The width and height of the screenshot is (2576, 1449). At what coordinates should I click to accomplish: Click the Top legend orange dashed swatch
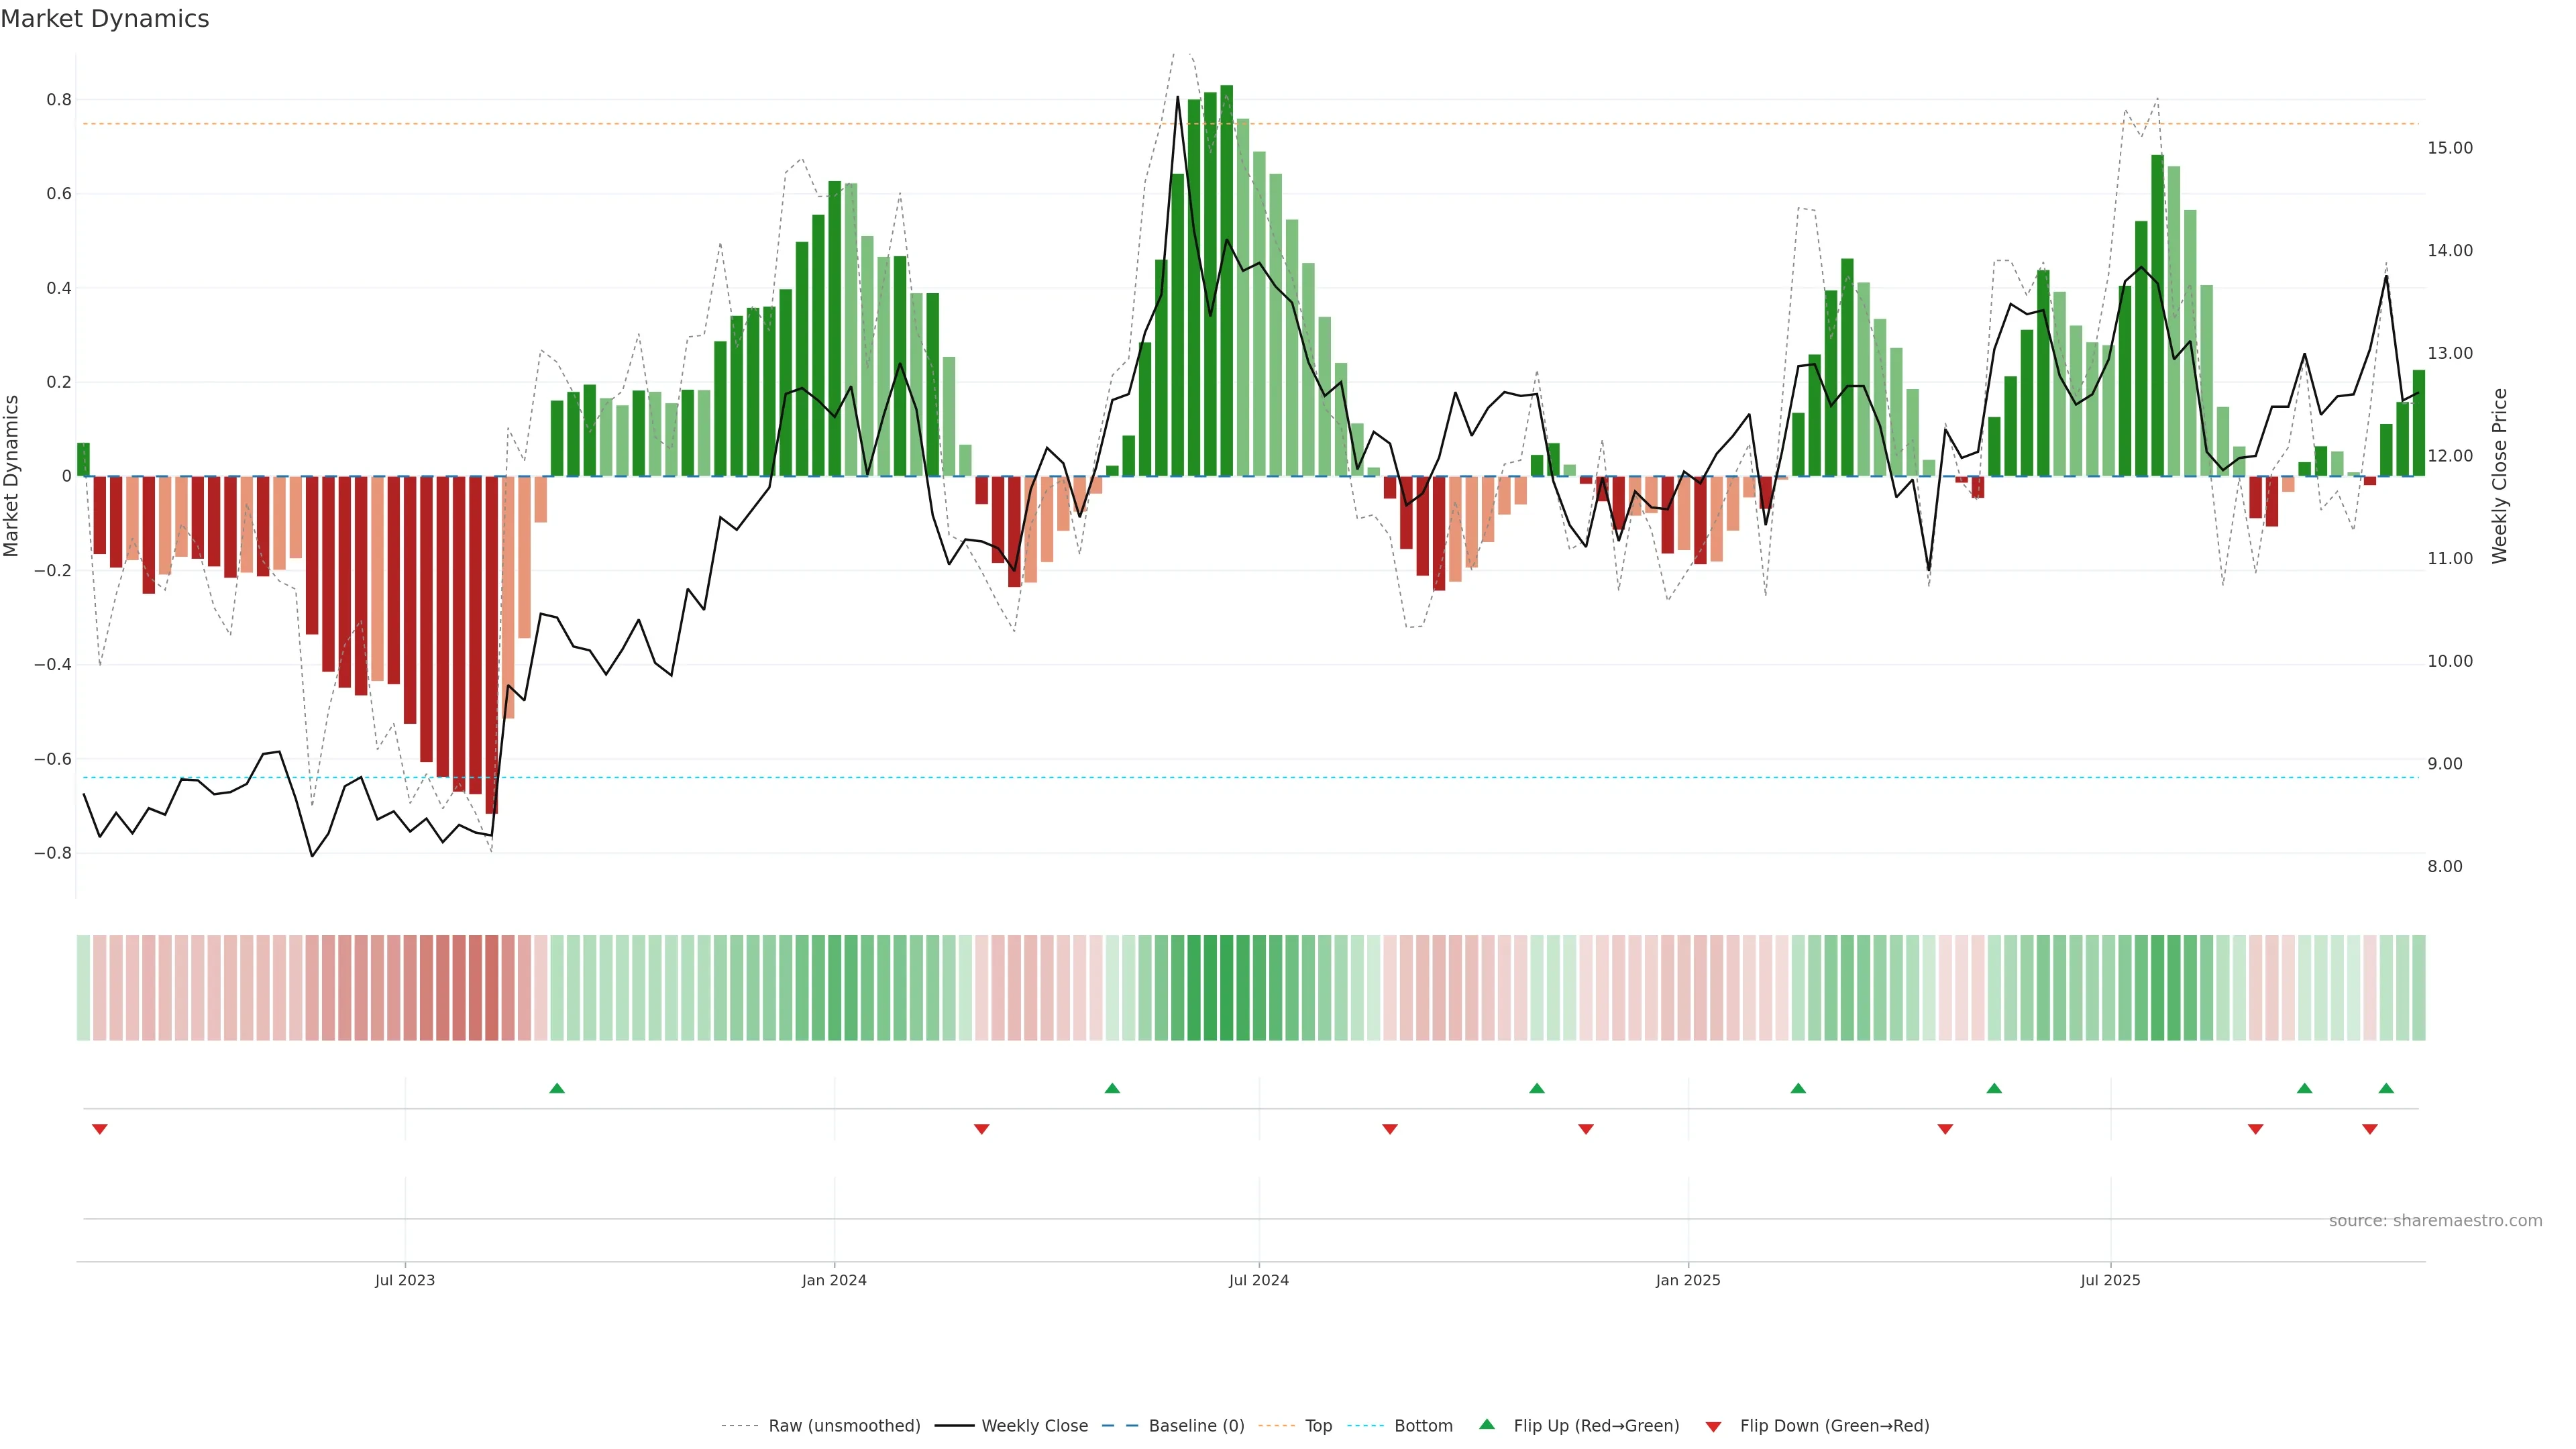pyautogui.click(x=1276, y=1426)
